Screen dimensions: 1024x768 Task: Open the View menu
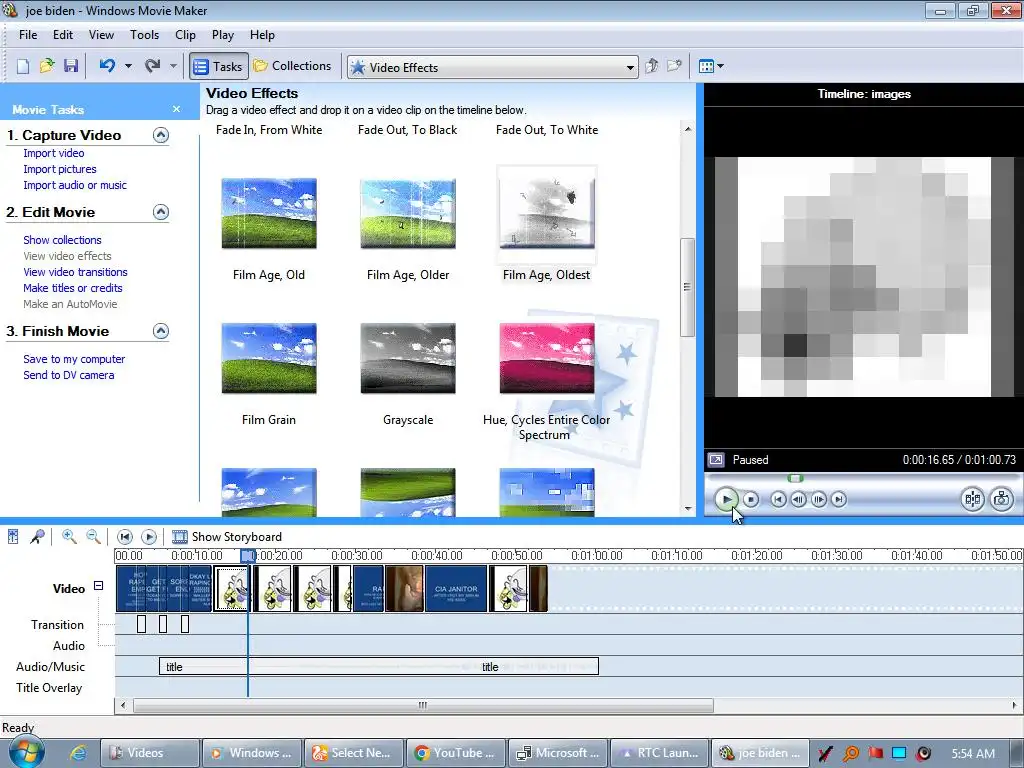(101, 35)
